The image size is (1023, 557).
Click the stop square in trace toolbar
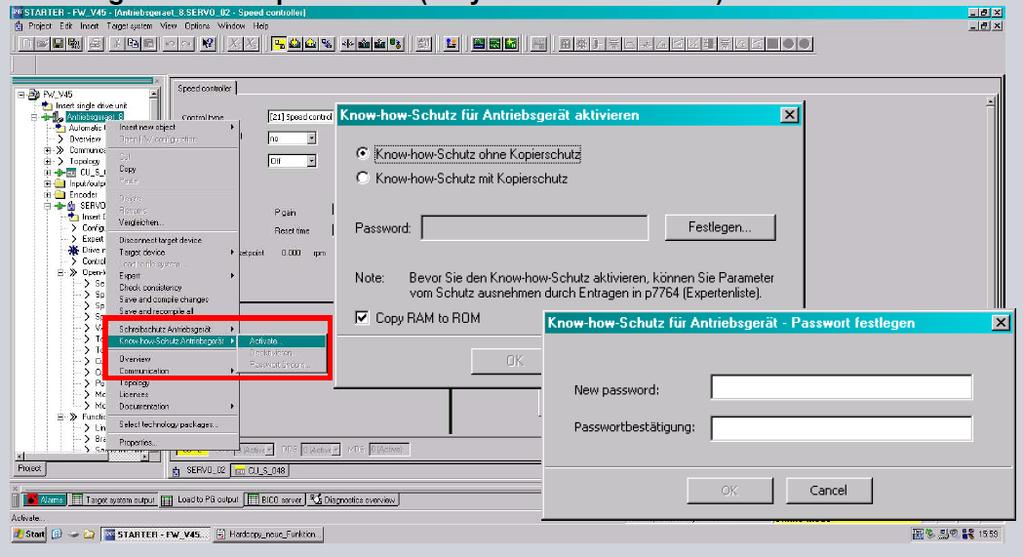click(x=772, y=44)
